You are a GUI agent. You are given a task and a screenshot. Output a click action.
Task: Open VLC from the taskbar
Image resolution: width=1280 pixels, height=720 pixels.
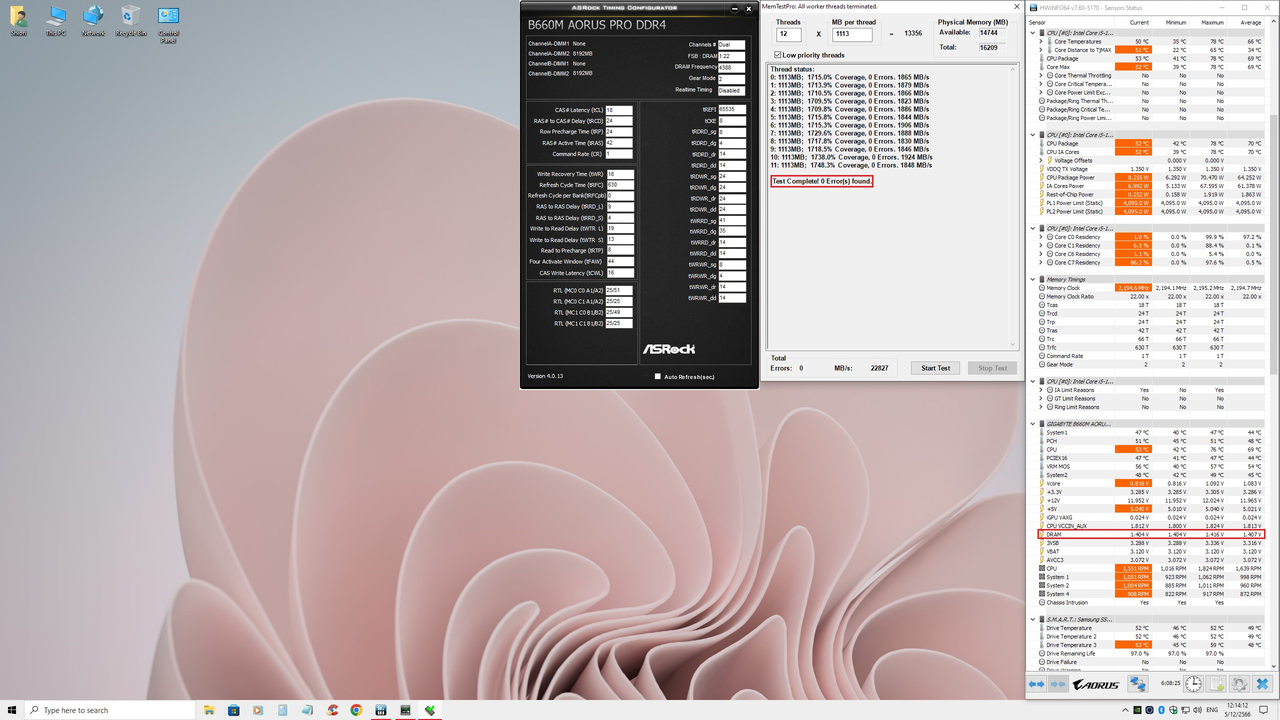(258, 710)
